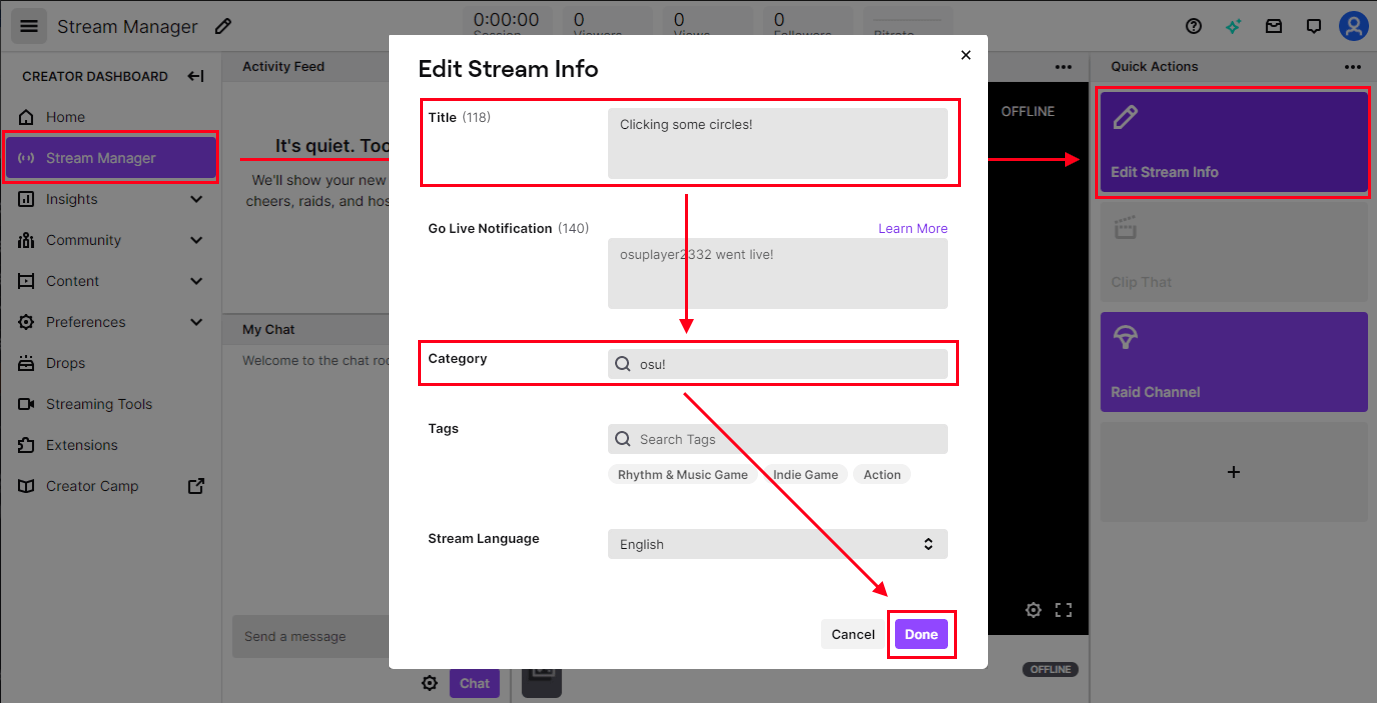Add a new quick action with plus
This screenshot has width=1377, height=703.
coord(1234,472)
